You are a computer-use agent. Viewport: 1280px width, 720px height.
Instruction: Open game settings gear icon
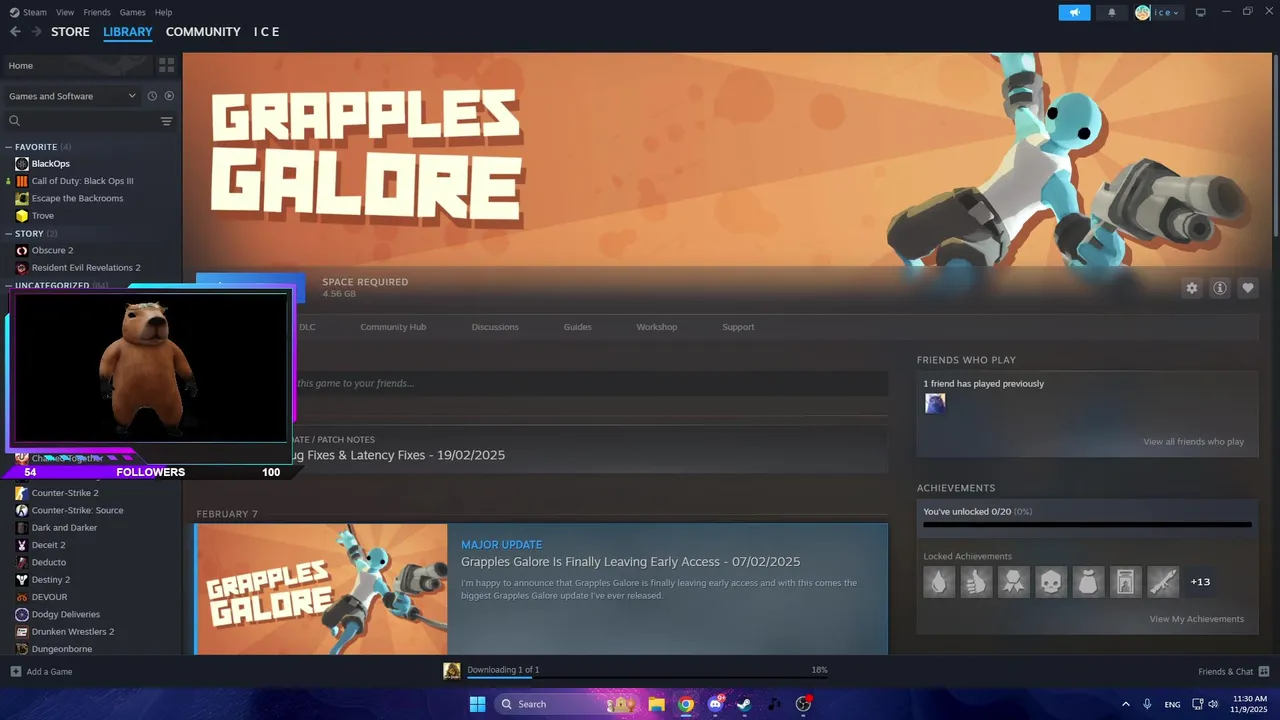click(x=1191, y=288)
